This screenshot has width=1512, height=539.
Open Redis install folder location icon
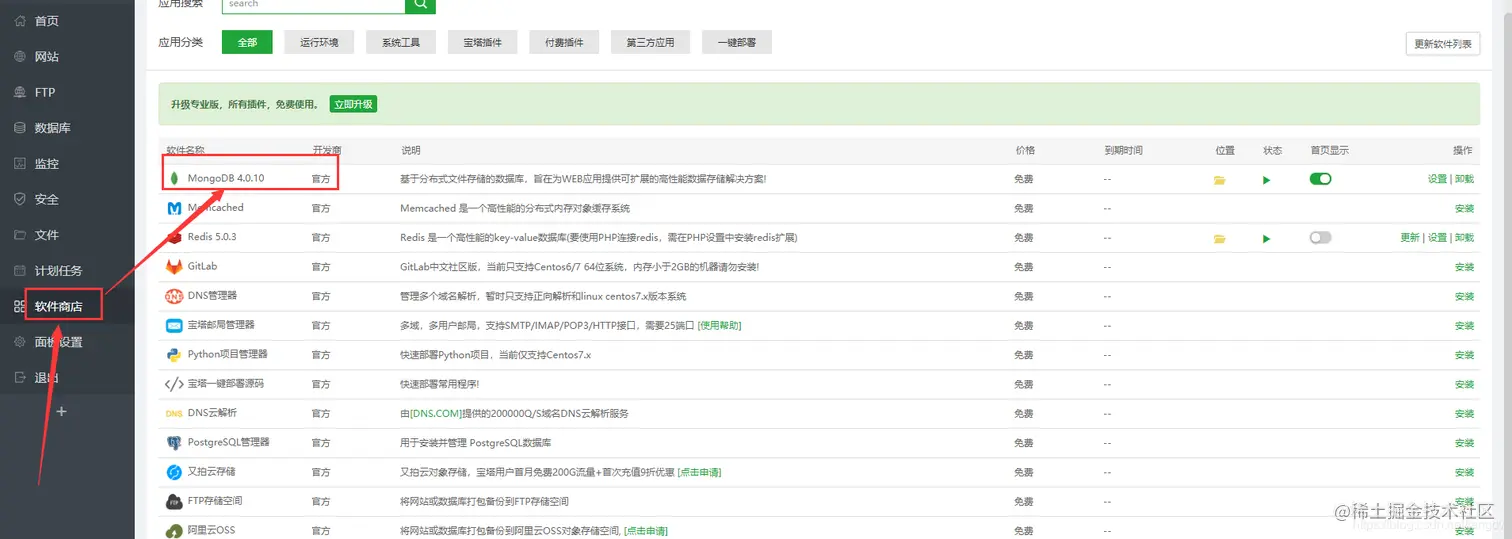[1219, 239]
